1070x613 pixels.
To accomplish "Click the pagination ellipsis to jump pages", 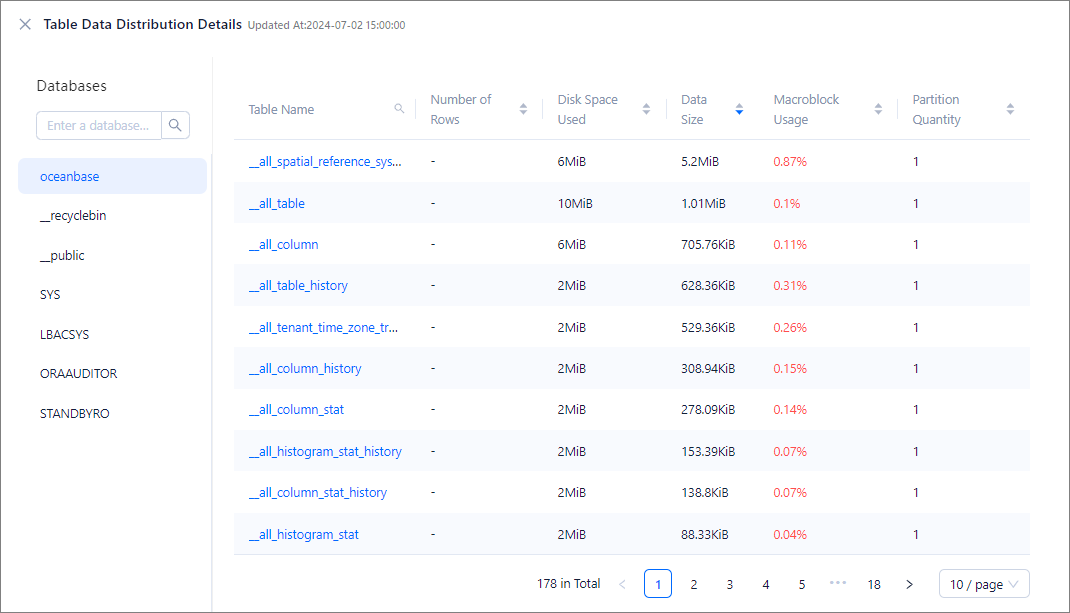I will click(838, 584).
